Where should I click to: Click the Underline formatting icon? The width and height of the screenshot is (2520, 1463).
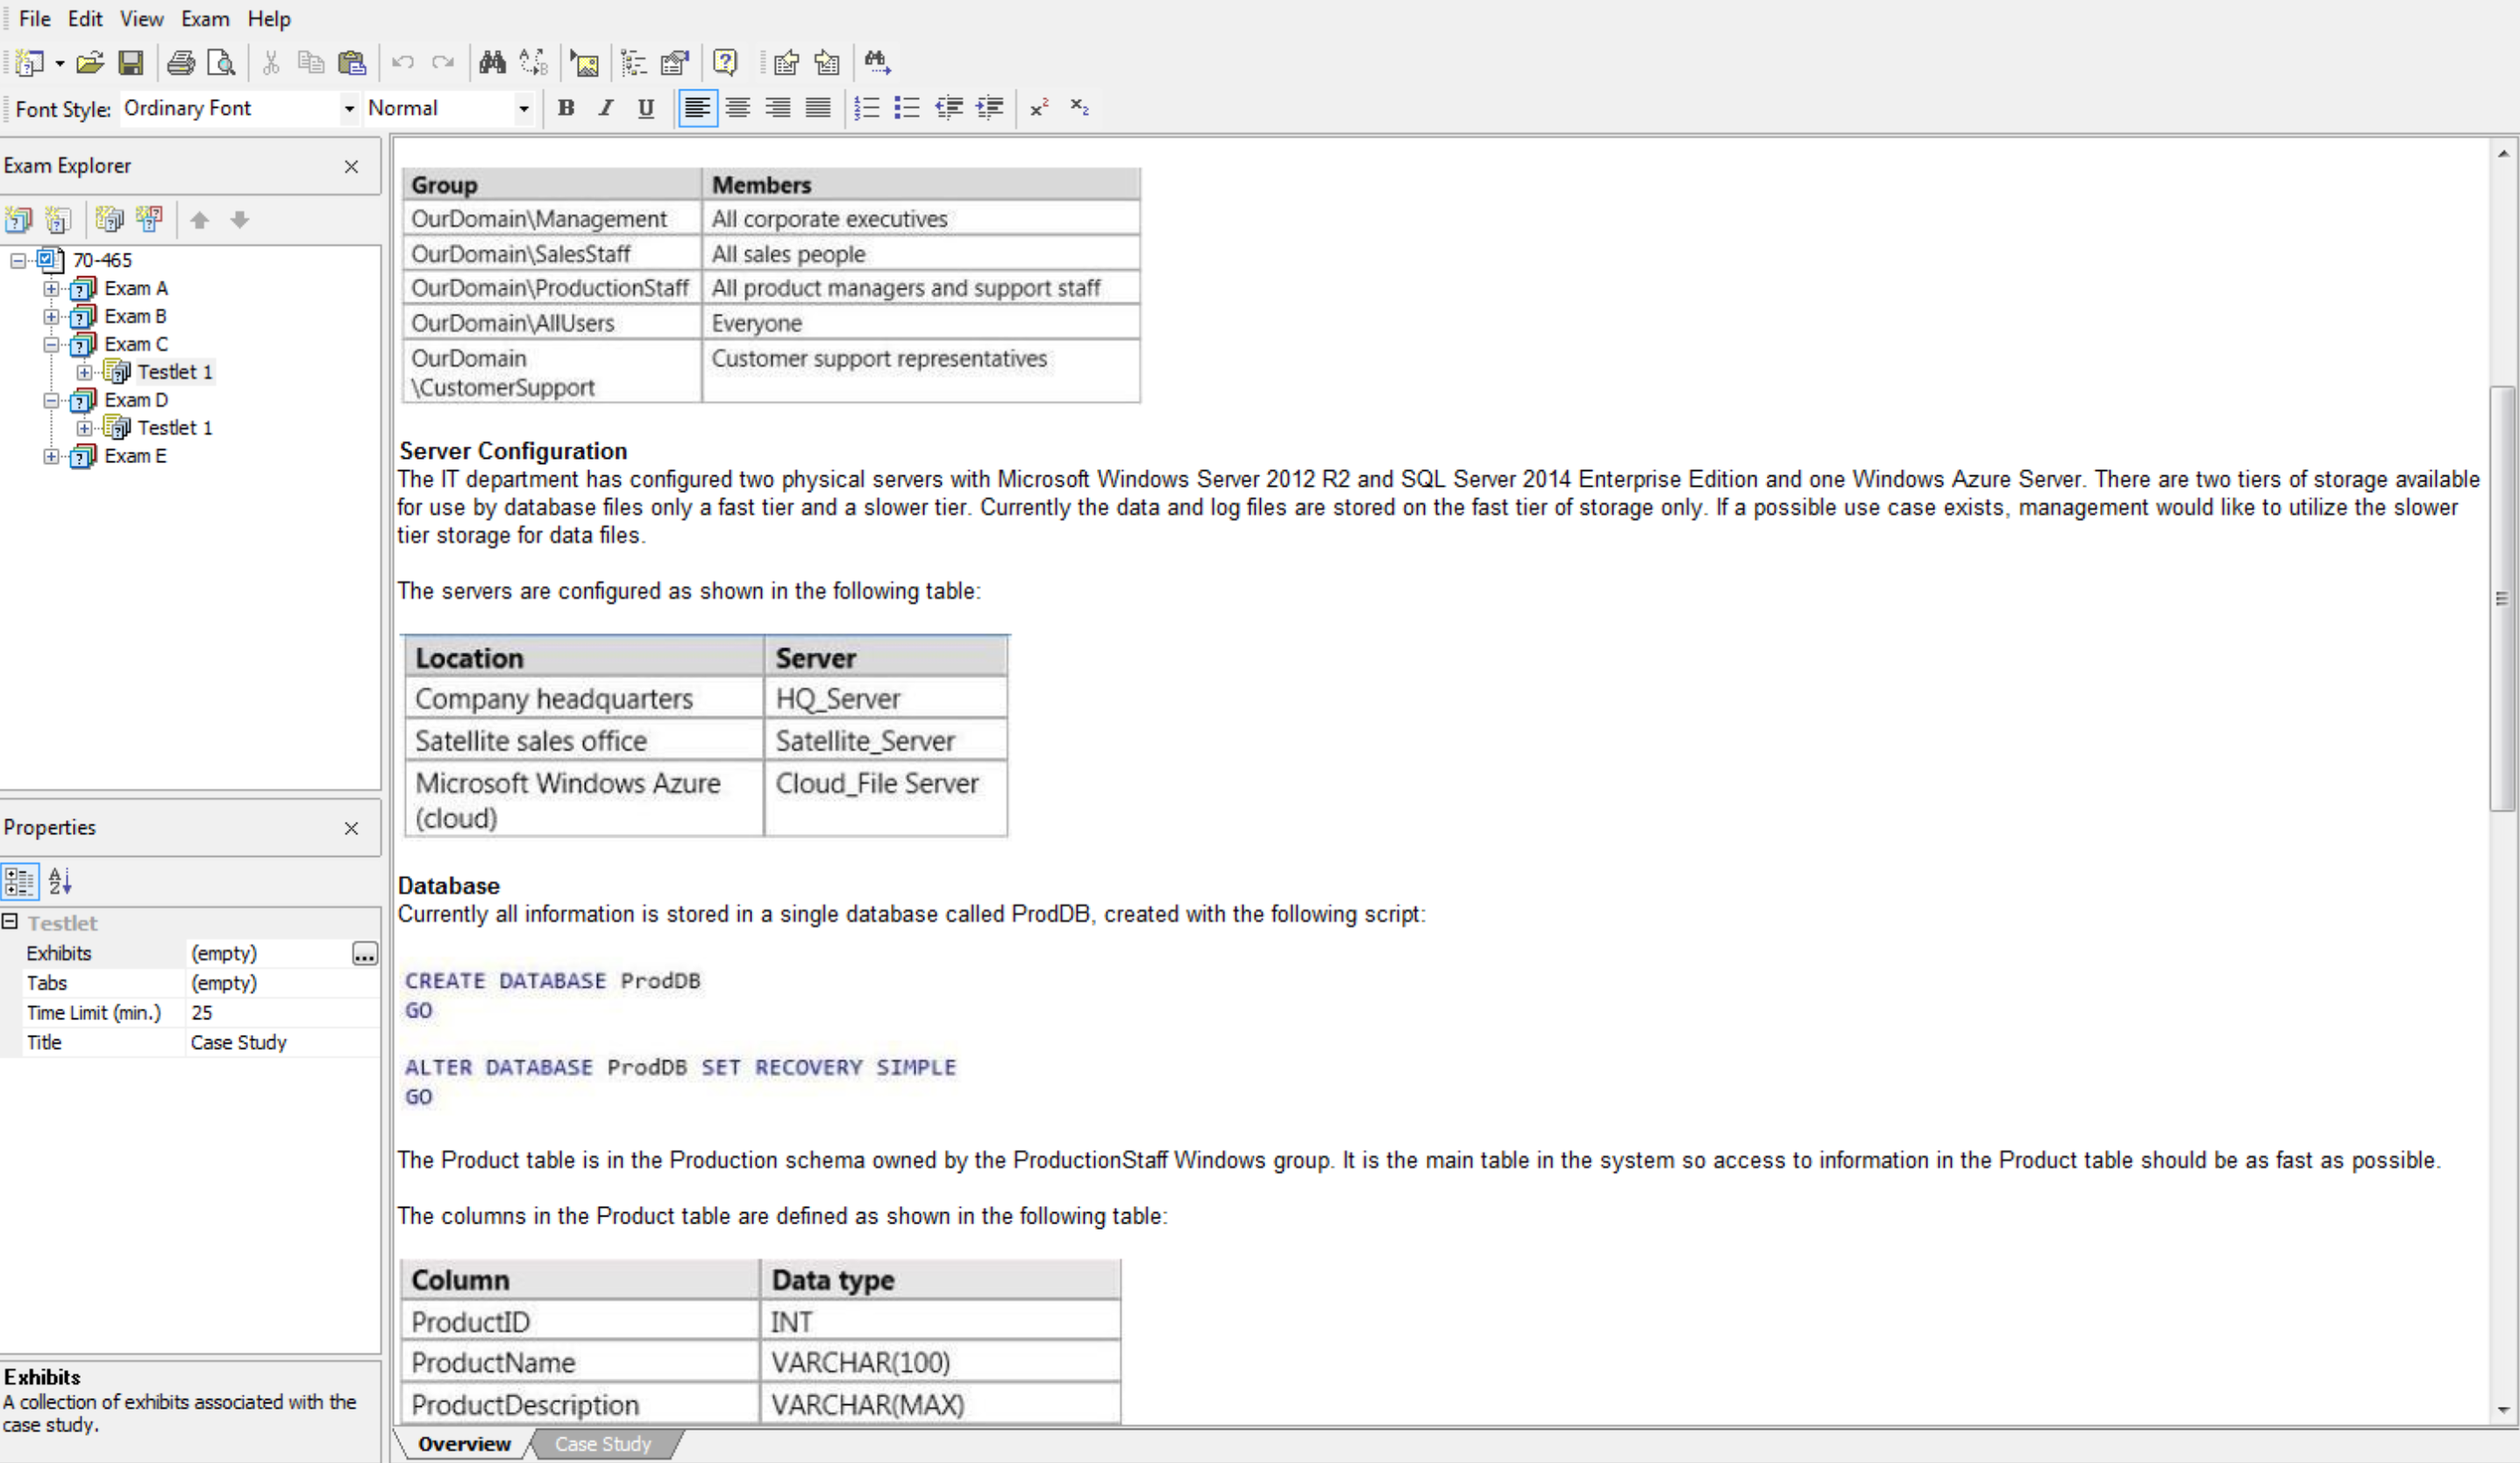coord(644,108)
